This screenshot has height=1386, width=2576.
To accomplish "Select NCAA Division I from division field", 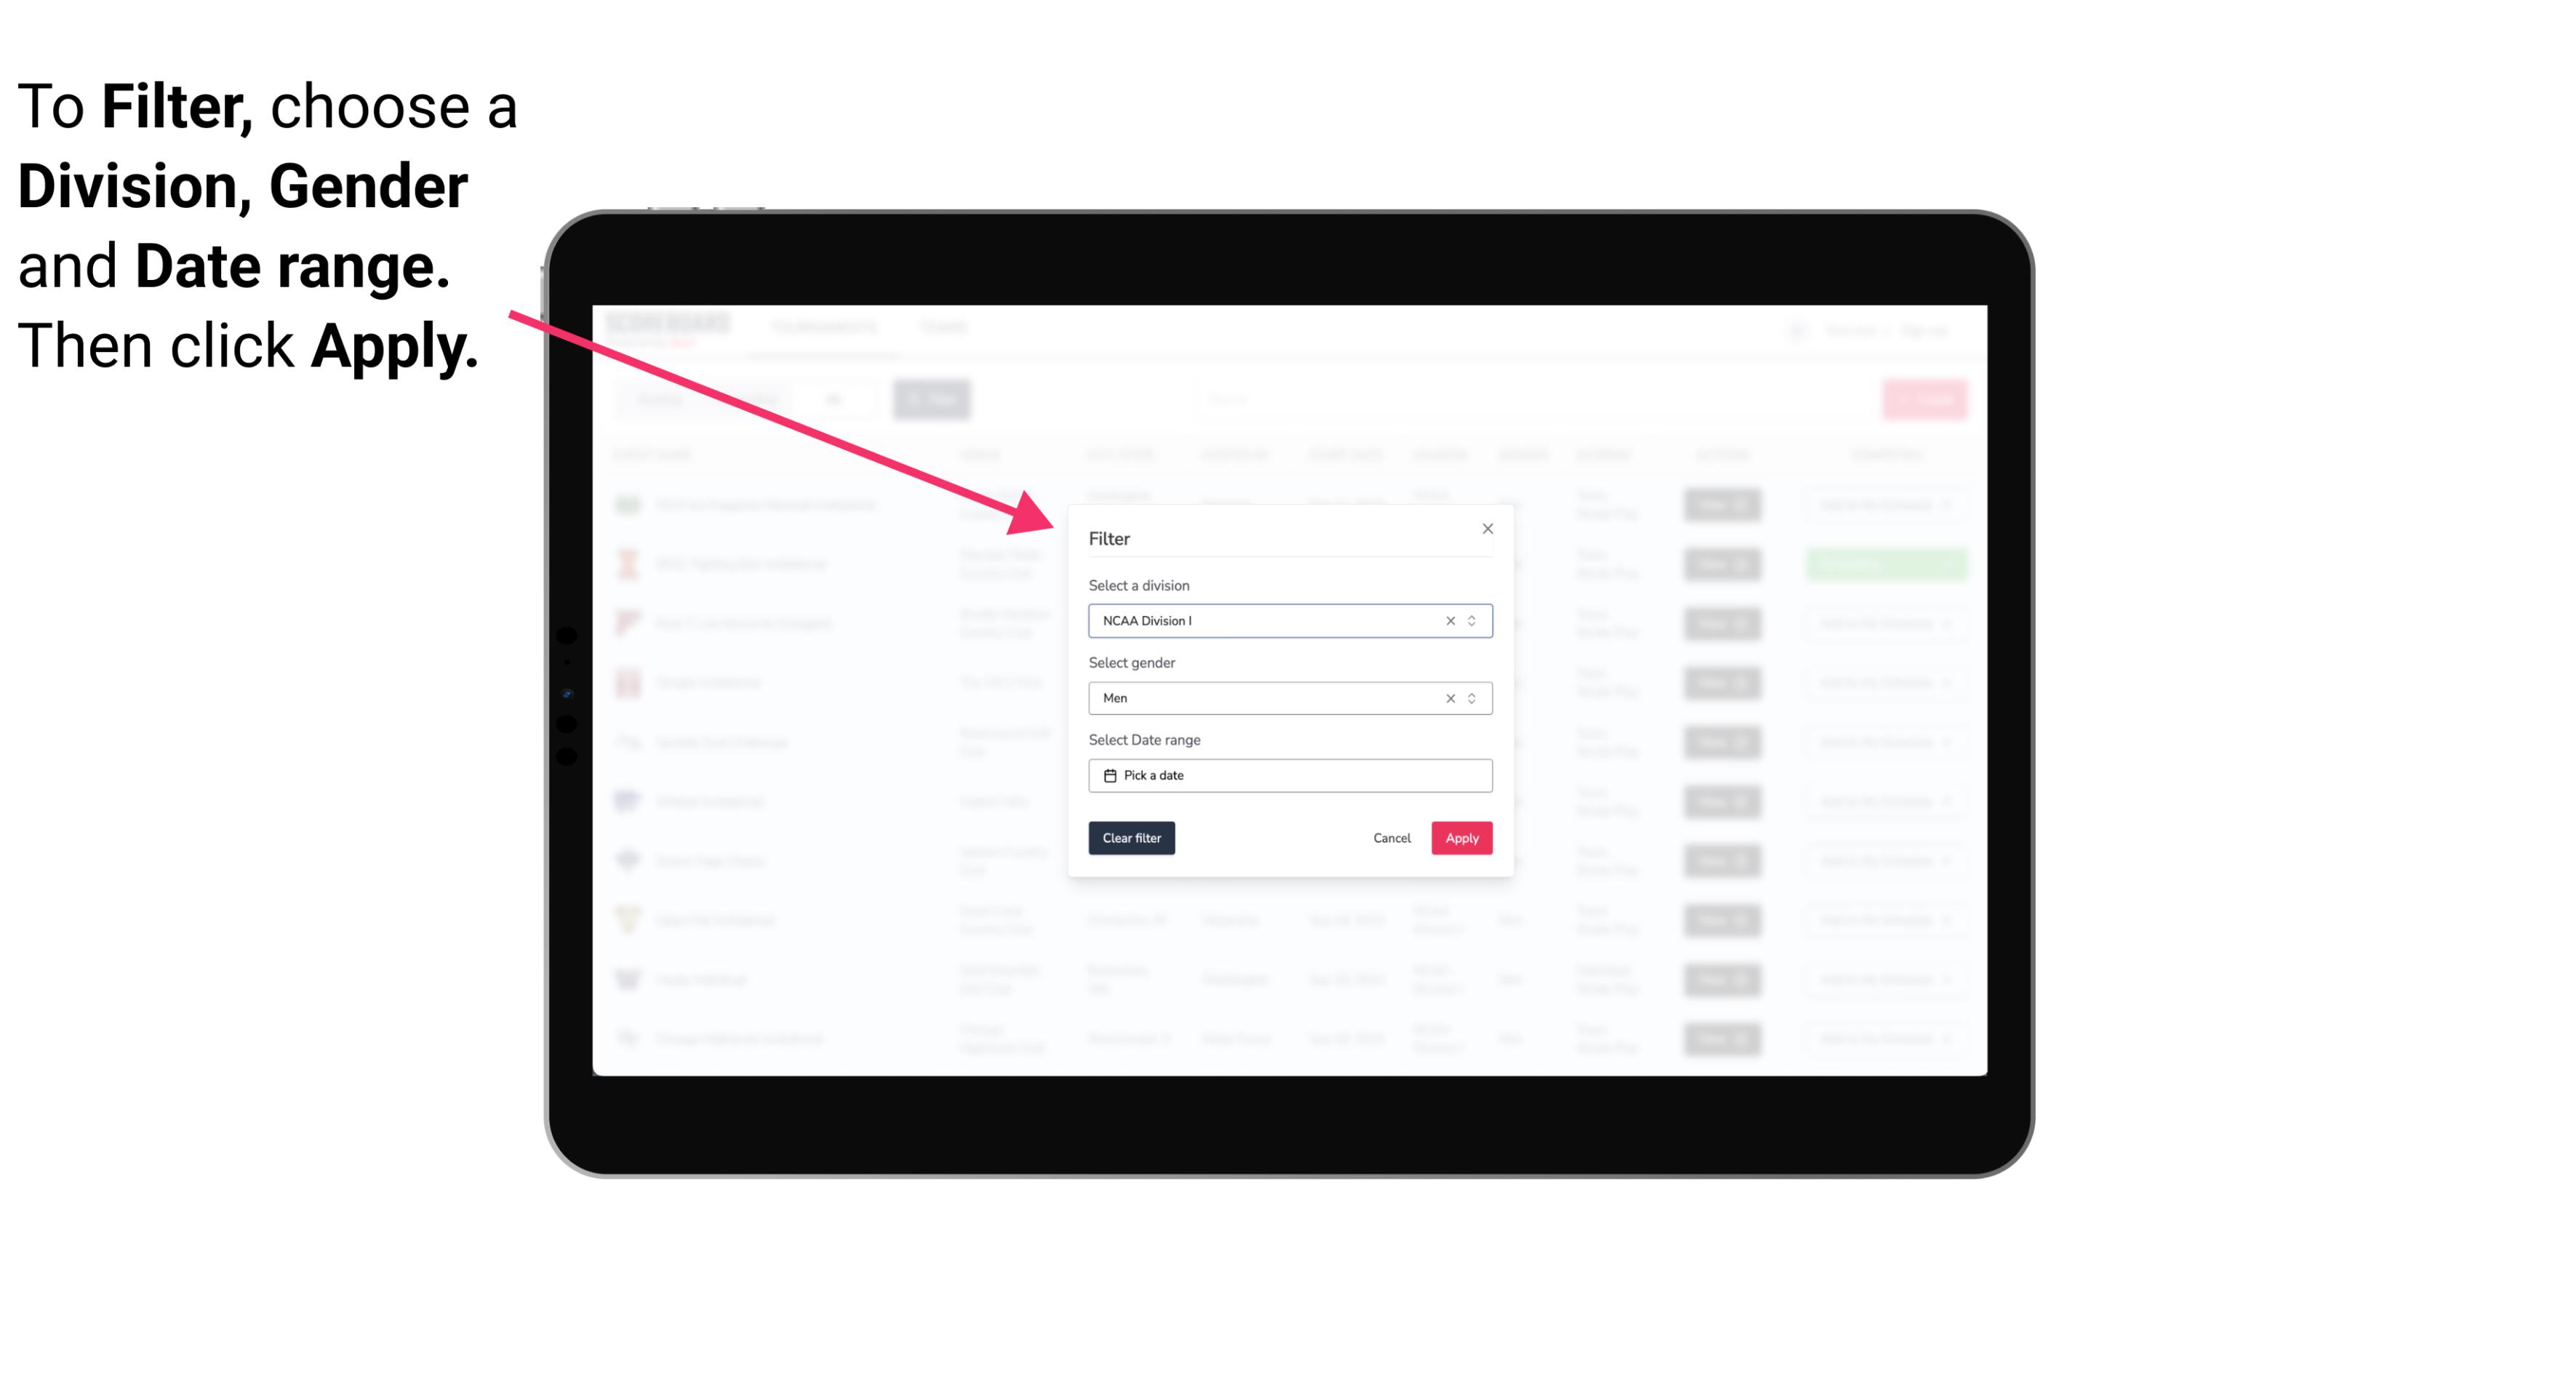I will click(1289, 621).
